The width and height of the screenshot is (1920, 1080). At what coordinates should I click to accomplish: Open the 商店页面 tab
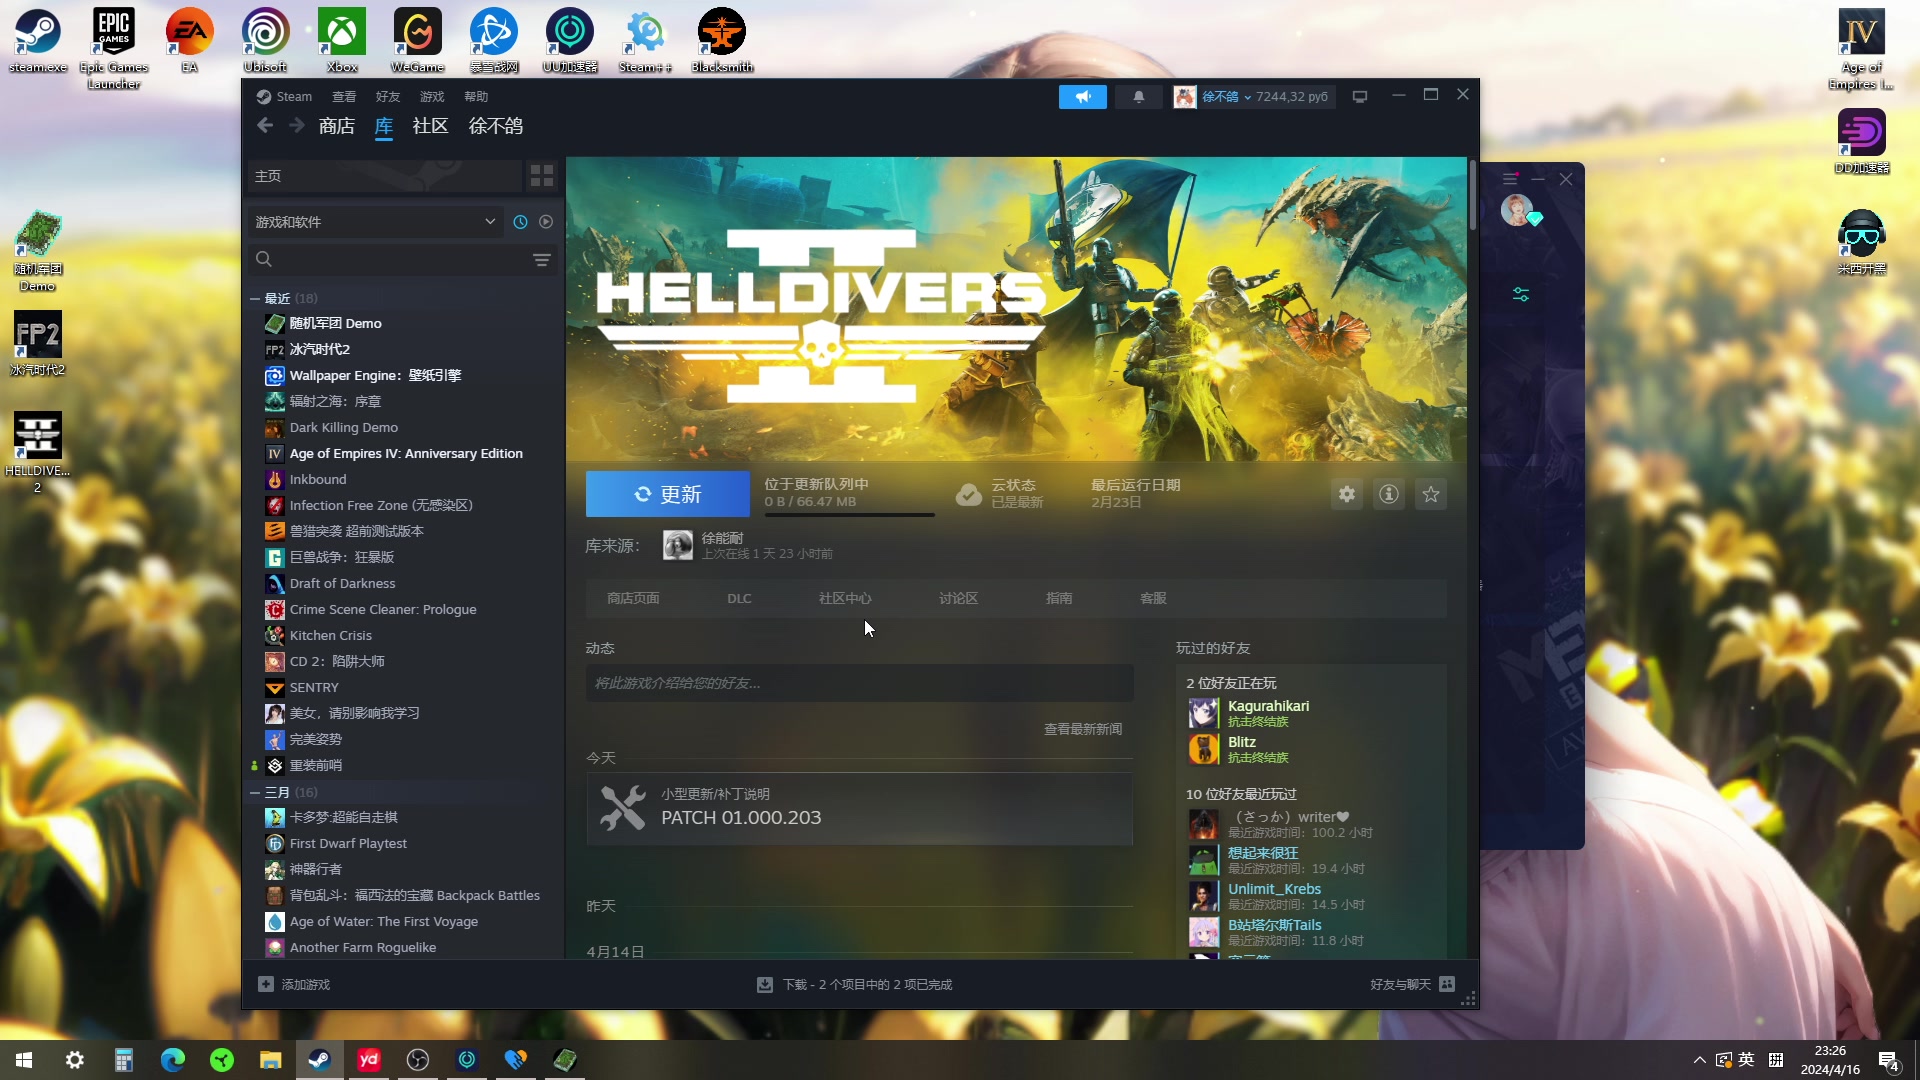(633, 598)
